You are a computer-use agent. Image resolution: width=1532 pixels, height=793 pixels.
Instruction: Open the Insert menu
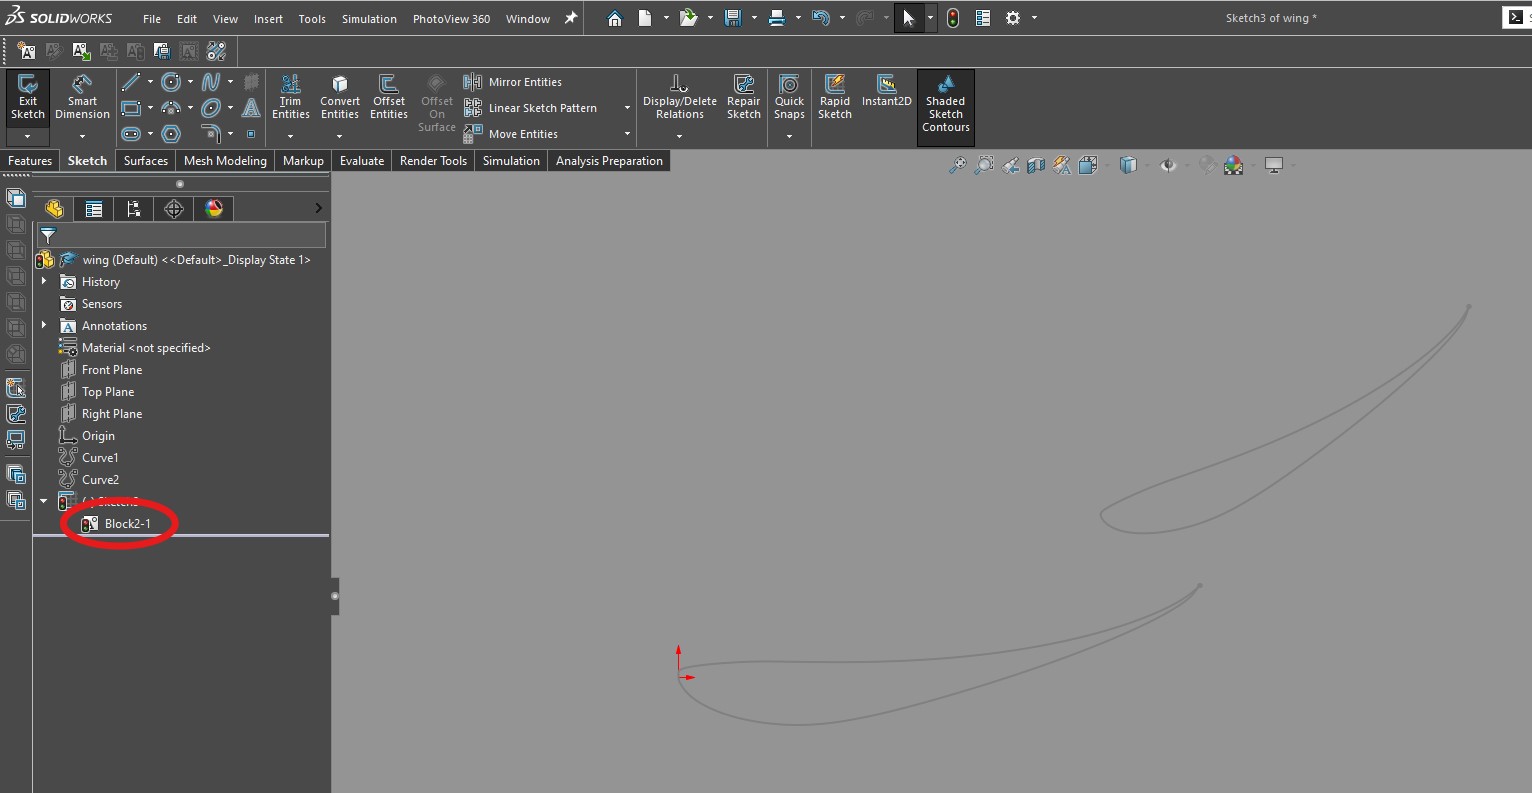click(268, 18)
